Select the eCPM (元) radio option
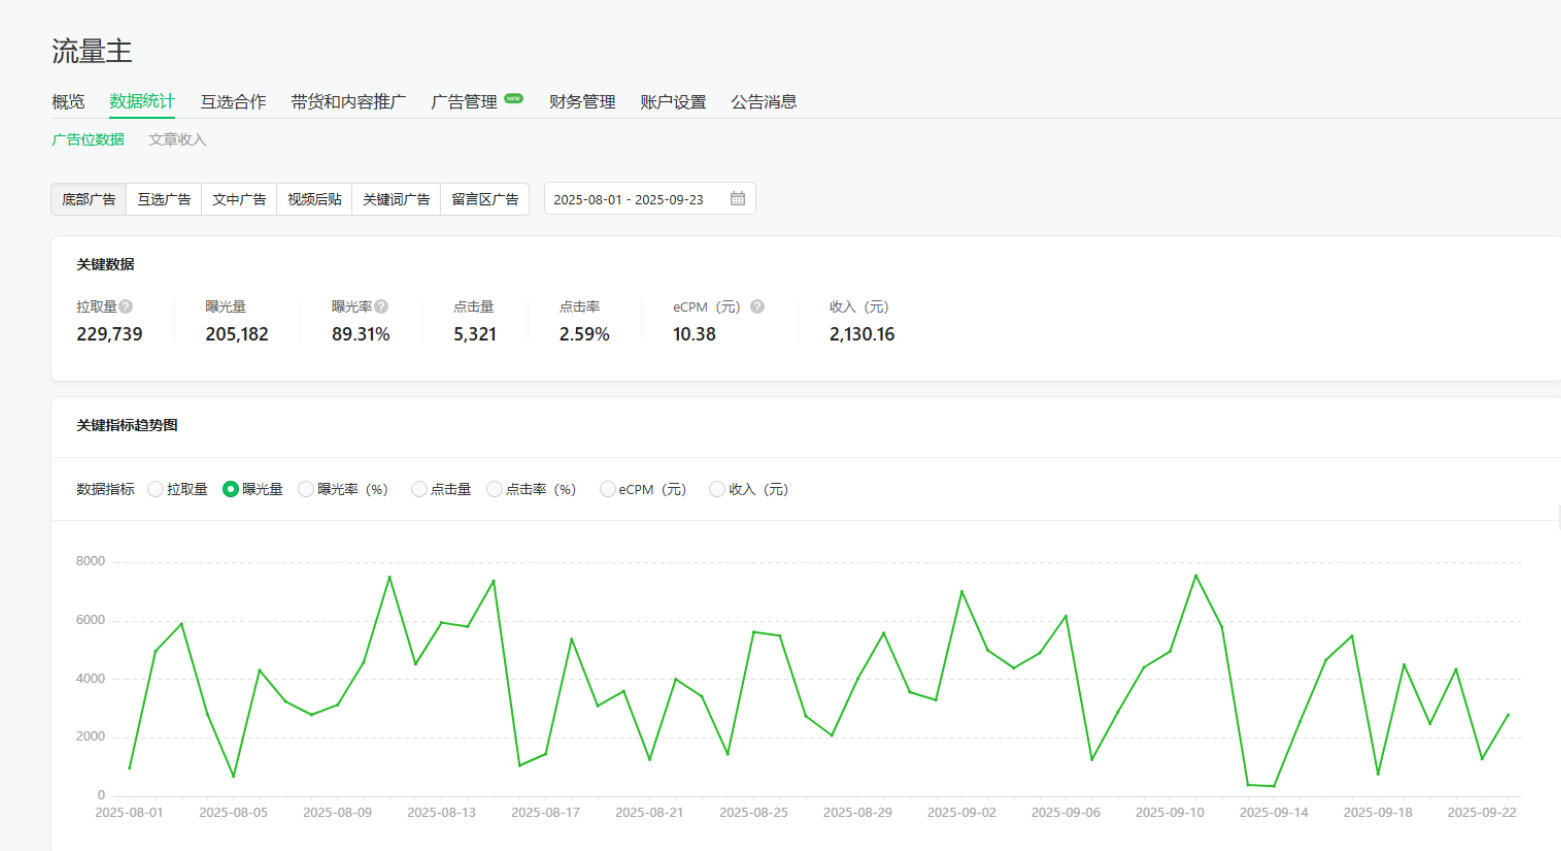Screen dimensions: 1561x851 607,489
